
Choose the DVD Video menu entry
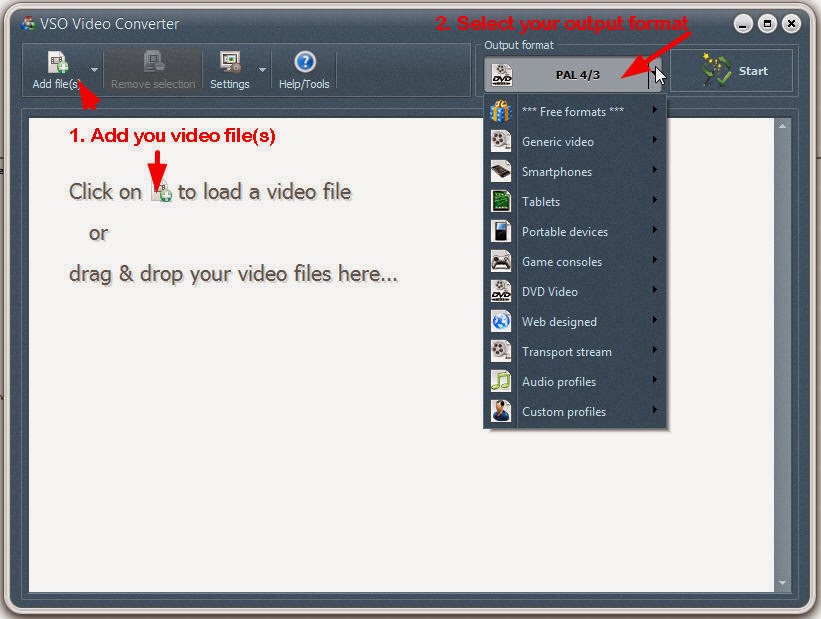coord(575,291)
